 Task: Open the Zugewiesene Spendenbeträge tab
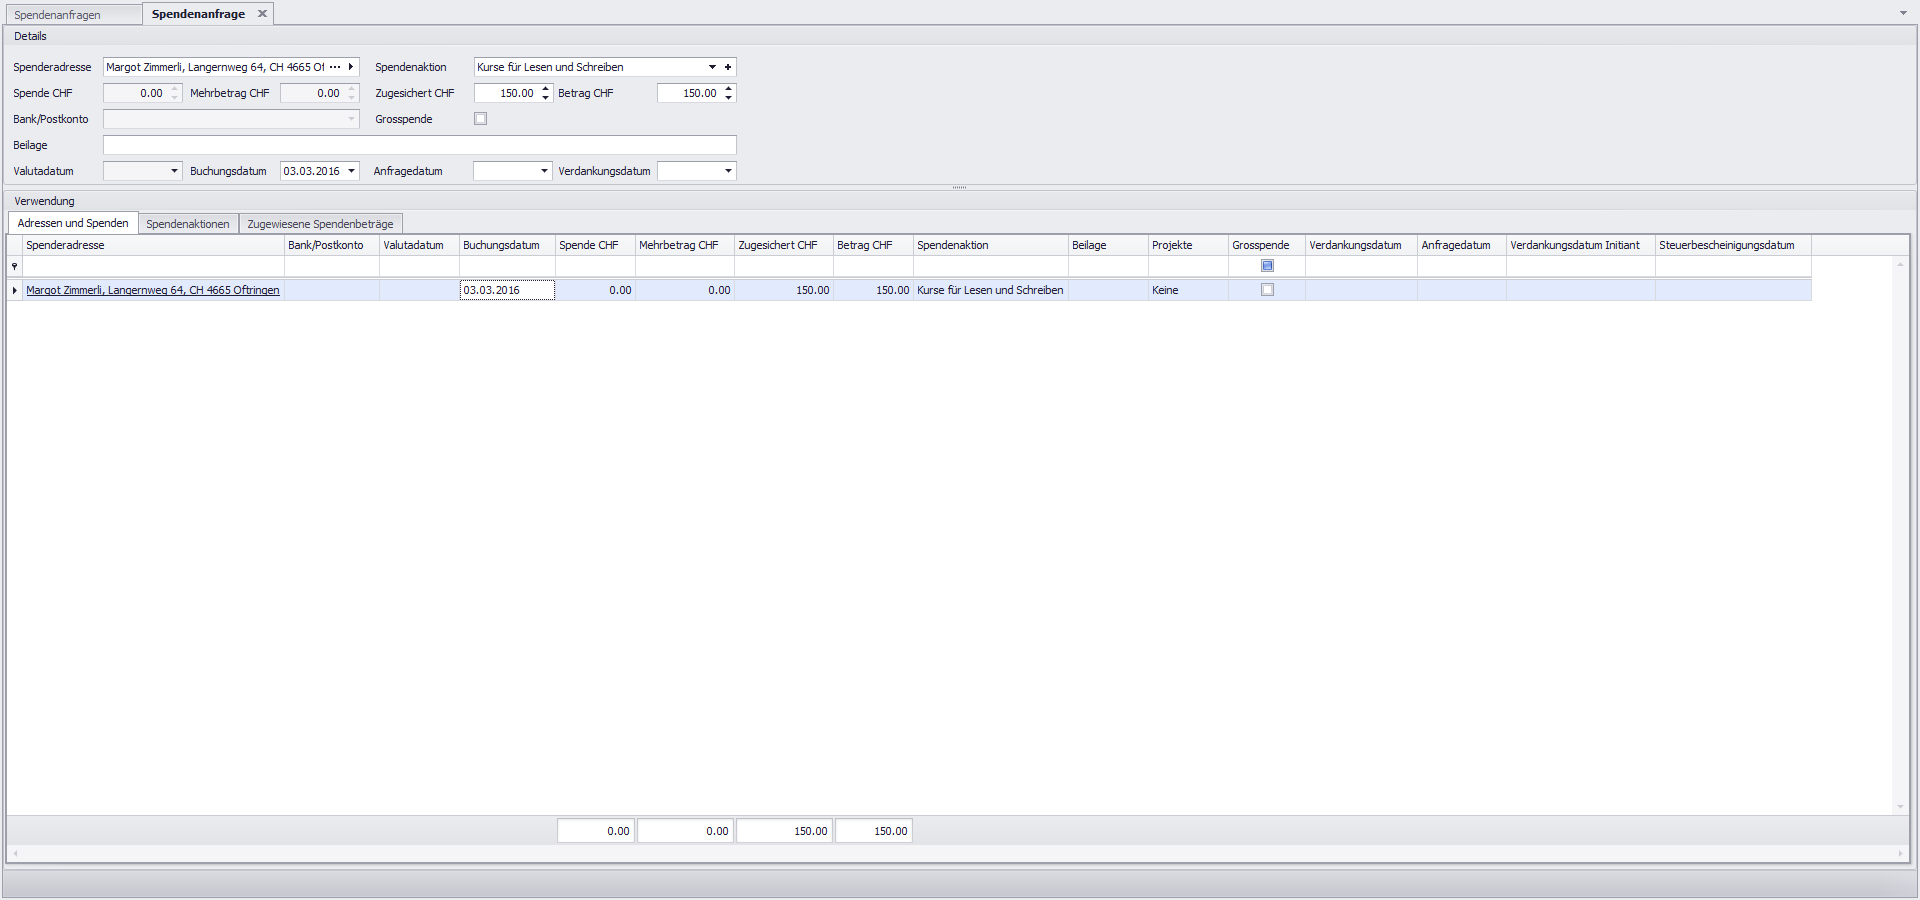coord(320,224)
